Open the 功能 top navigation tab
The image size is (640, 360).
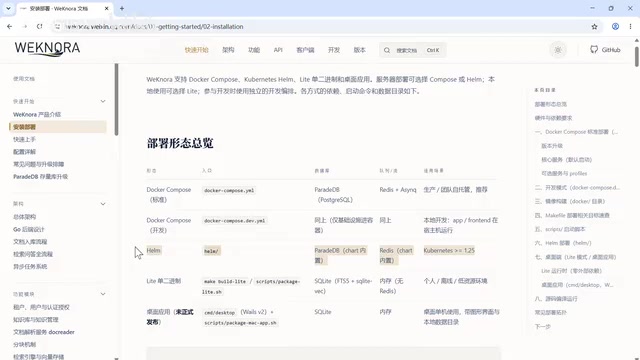tap(254, 50)
